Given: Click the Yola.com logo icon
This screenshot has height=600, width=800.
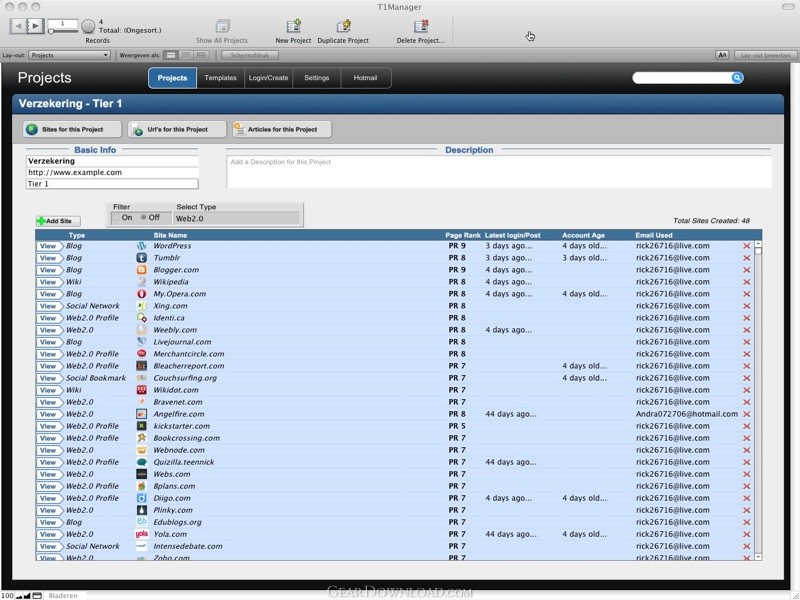Looking at the screenshot, I should (x=141, y=534).
